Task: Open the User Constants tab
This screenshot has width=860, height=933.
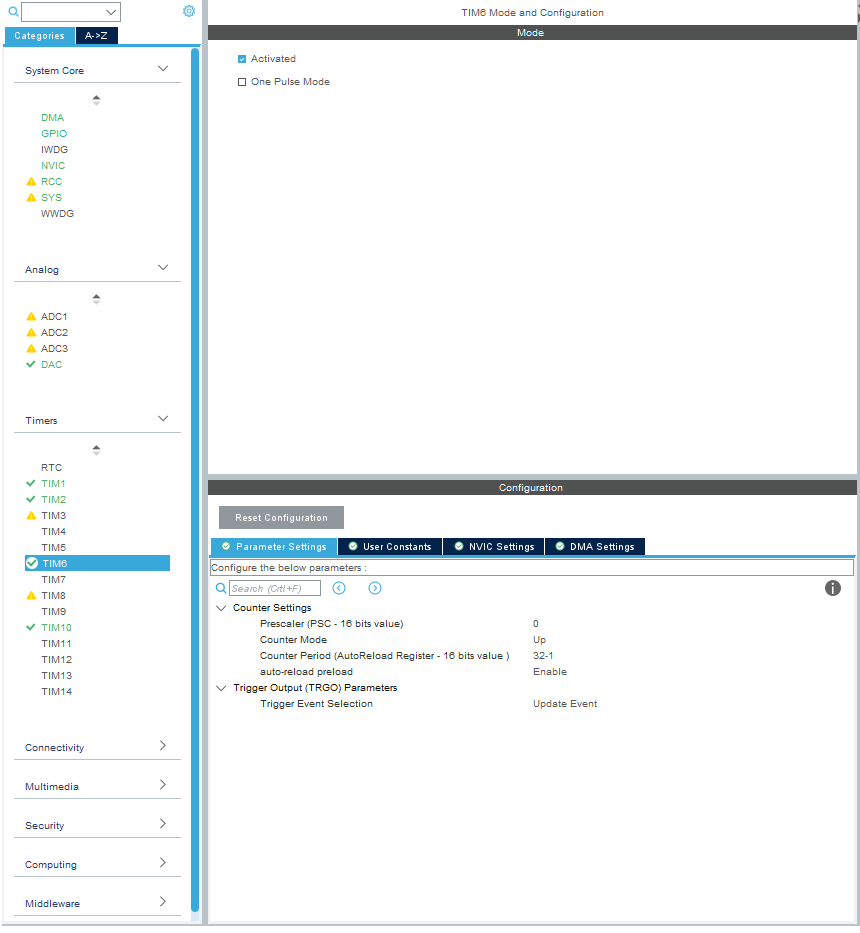Action: tap(390, 546)
